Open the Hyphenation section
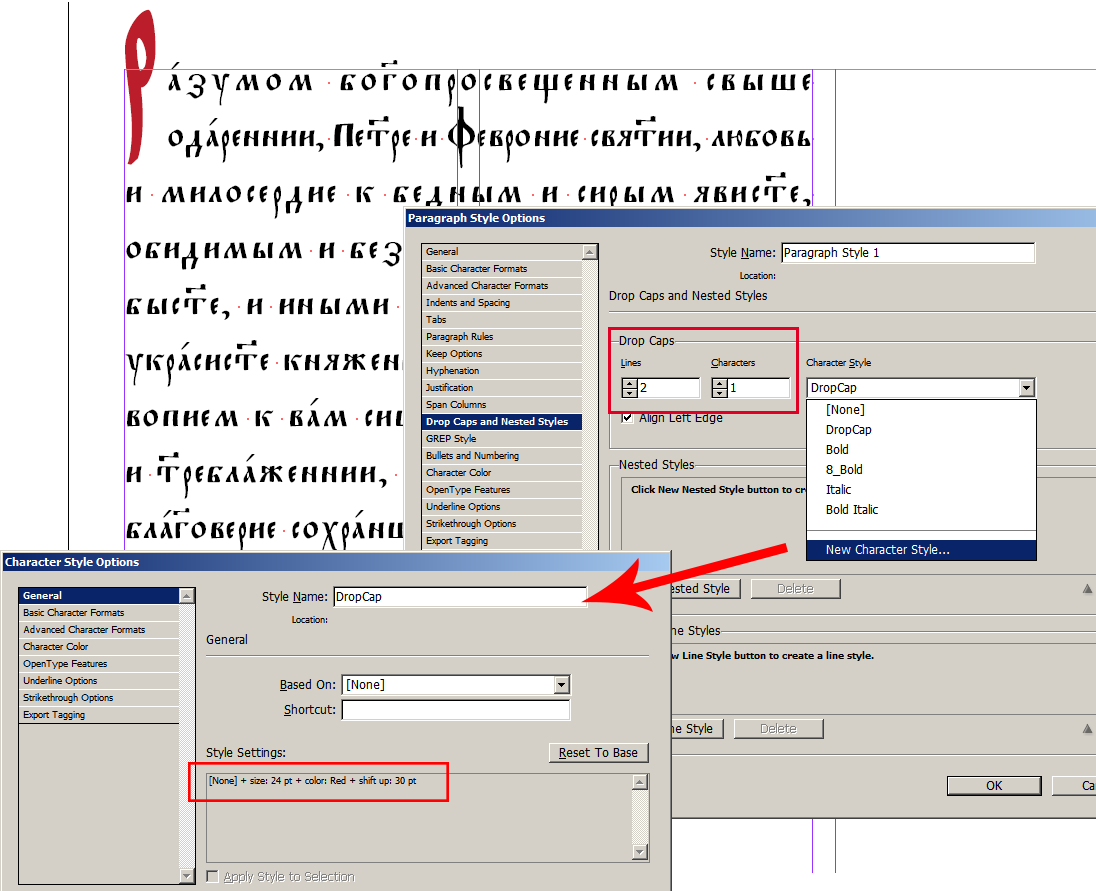 [502, 370]
